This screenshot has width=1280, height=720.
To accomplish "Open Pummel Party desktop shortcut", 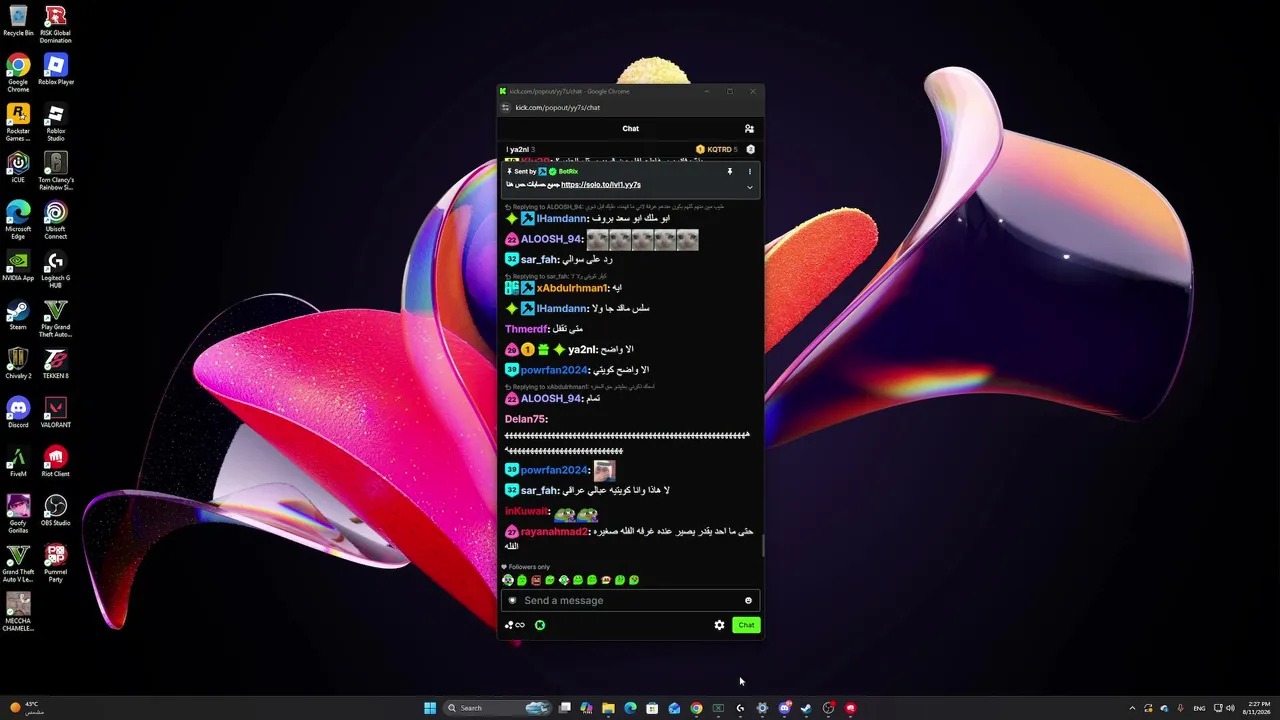I will pyautogui.click(x=56, y=563).
